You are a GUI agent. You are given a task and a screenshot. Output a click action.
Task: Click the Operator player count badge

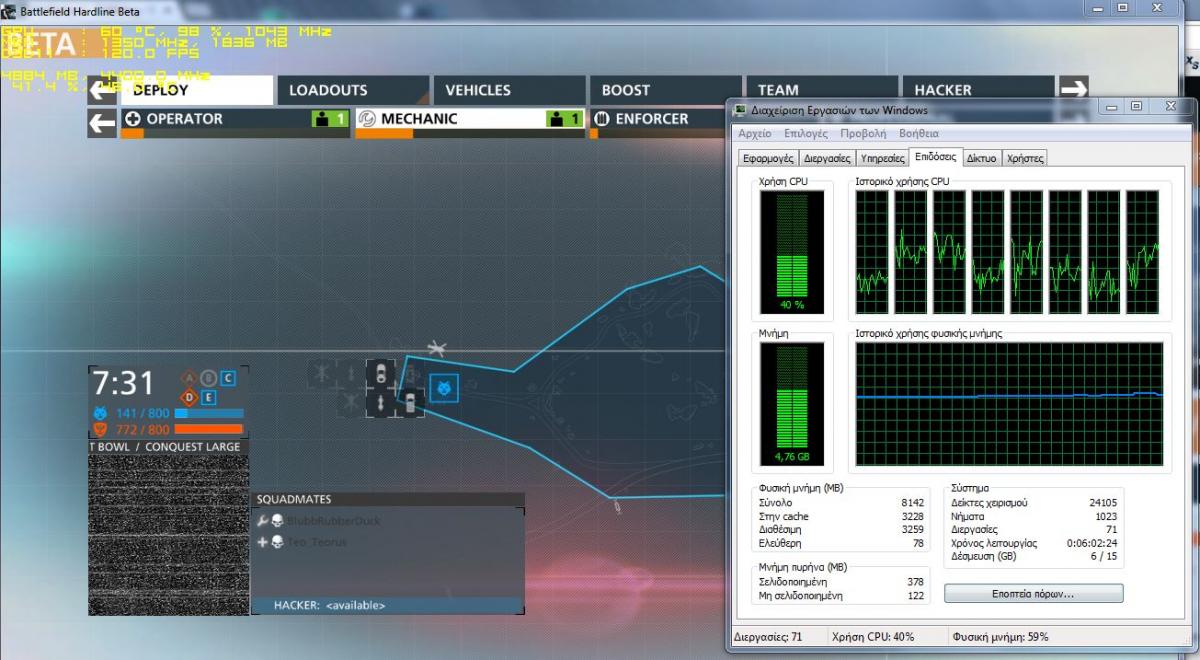coord(330,119)
